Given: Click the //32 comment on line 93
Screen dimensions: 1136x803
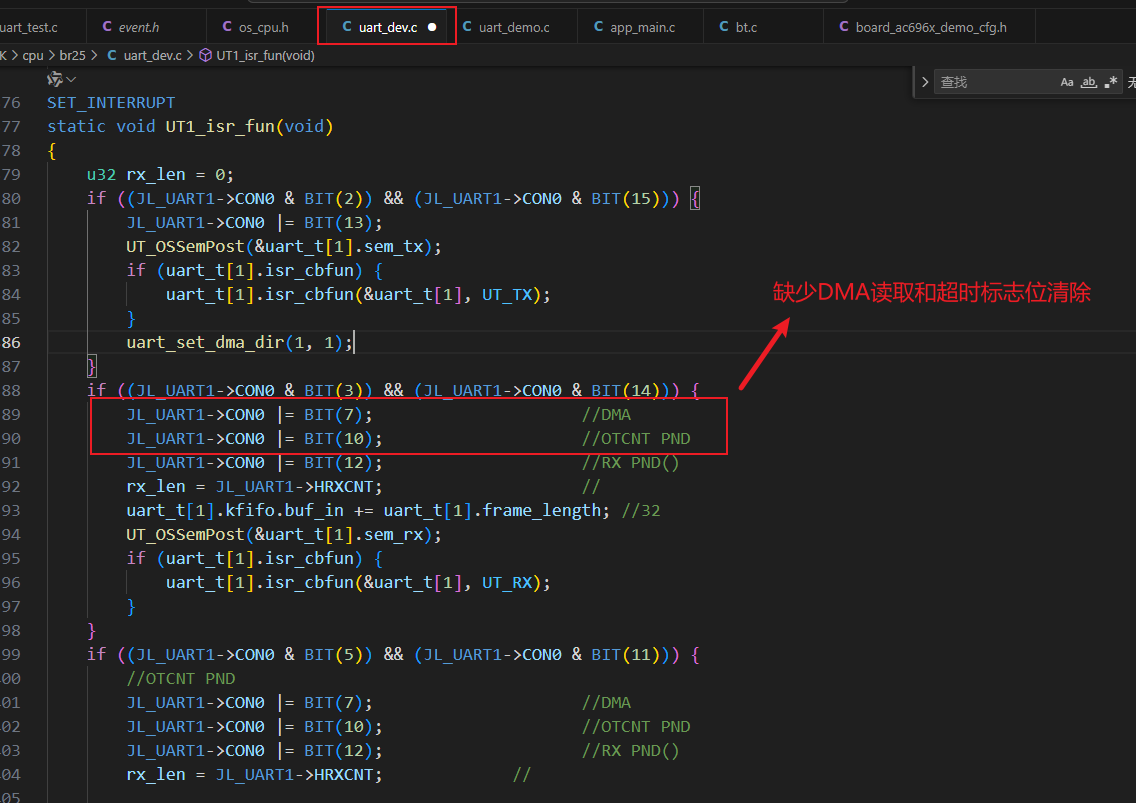Looking at the screenshot, I should pyautogui.click(x=641, y=510).
